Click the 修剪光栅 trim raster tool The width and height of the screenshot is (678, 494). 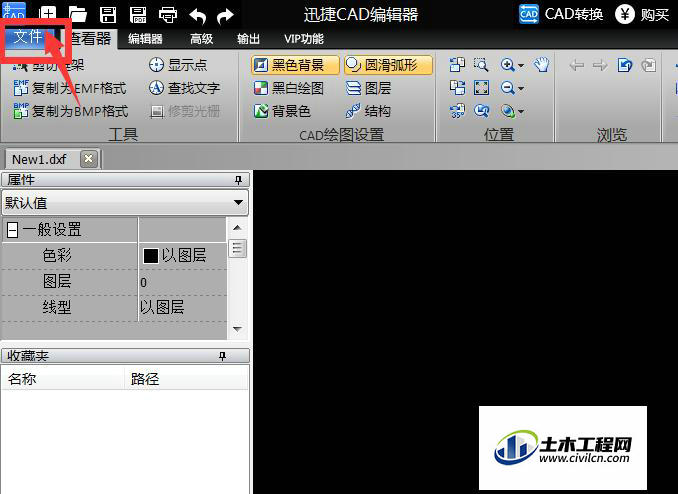pos(185,112)
